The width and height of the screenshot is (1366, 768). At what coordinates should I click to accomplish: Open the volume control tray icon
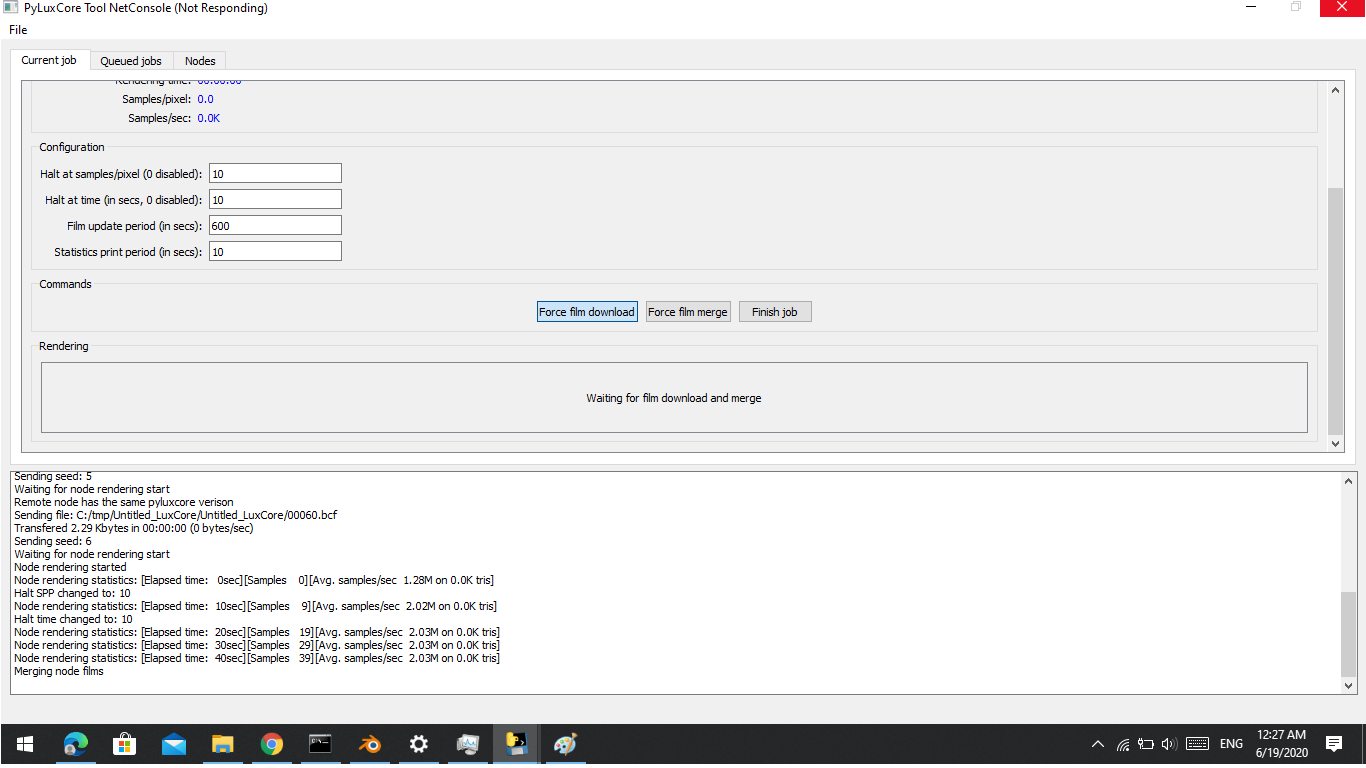coord(1169,744)
